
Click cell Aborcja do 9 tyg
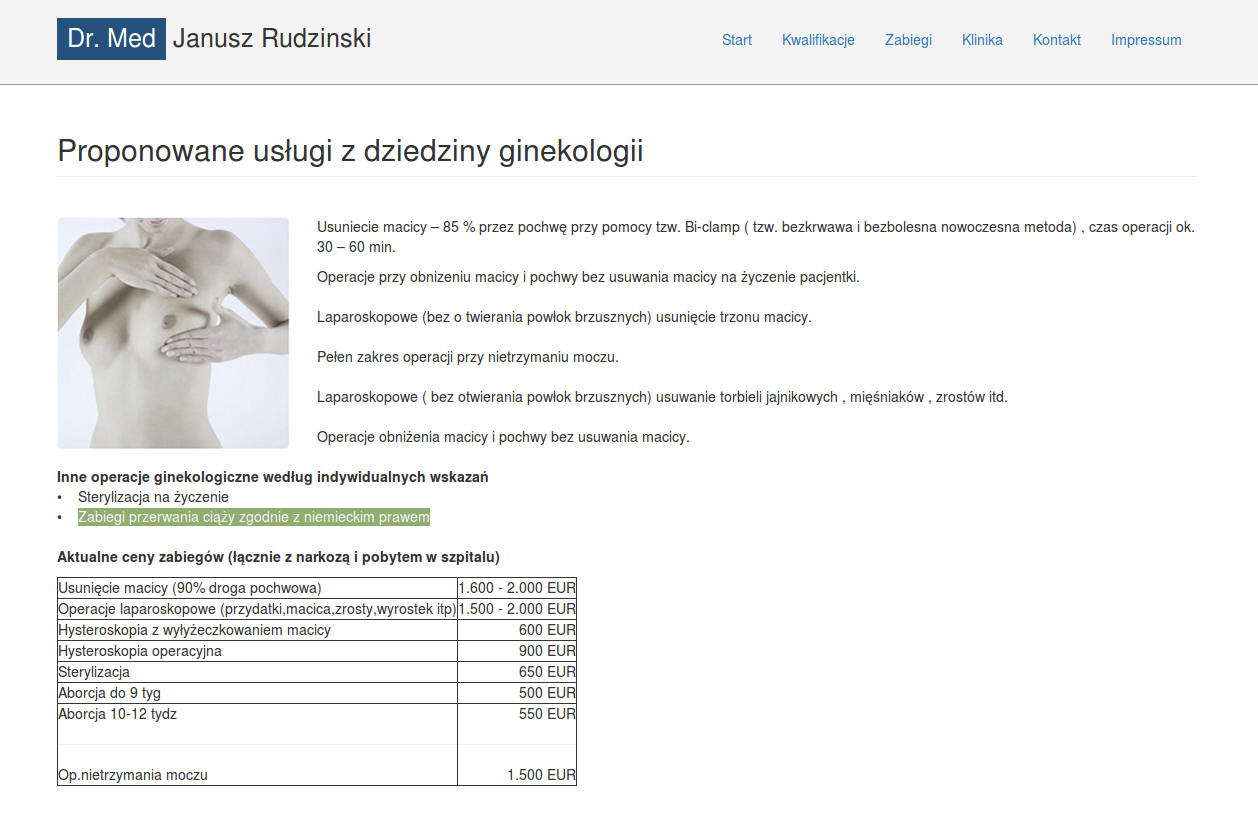(257, 693)
